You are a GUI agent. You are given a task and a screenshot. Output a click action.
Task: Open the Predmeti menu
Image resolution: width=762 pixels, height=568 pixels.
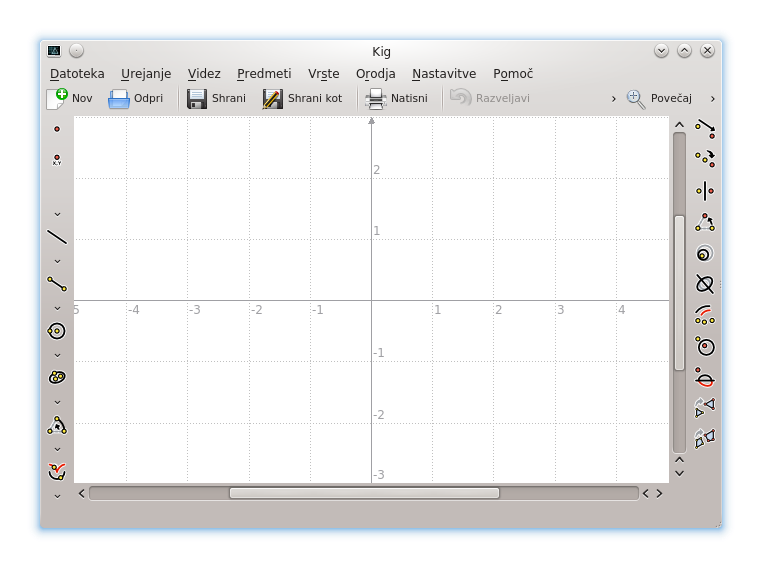pos(264,73)
